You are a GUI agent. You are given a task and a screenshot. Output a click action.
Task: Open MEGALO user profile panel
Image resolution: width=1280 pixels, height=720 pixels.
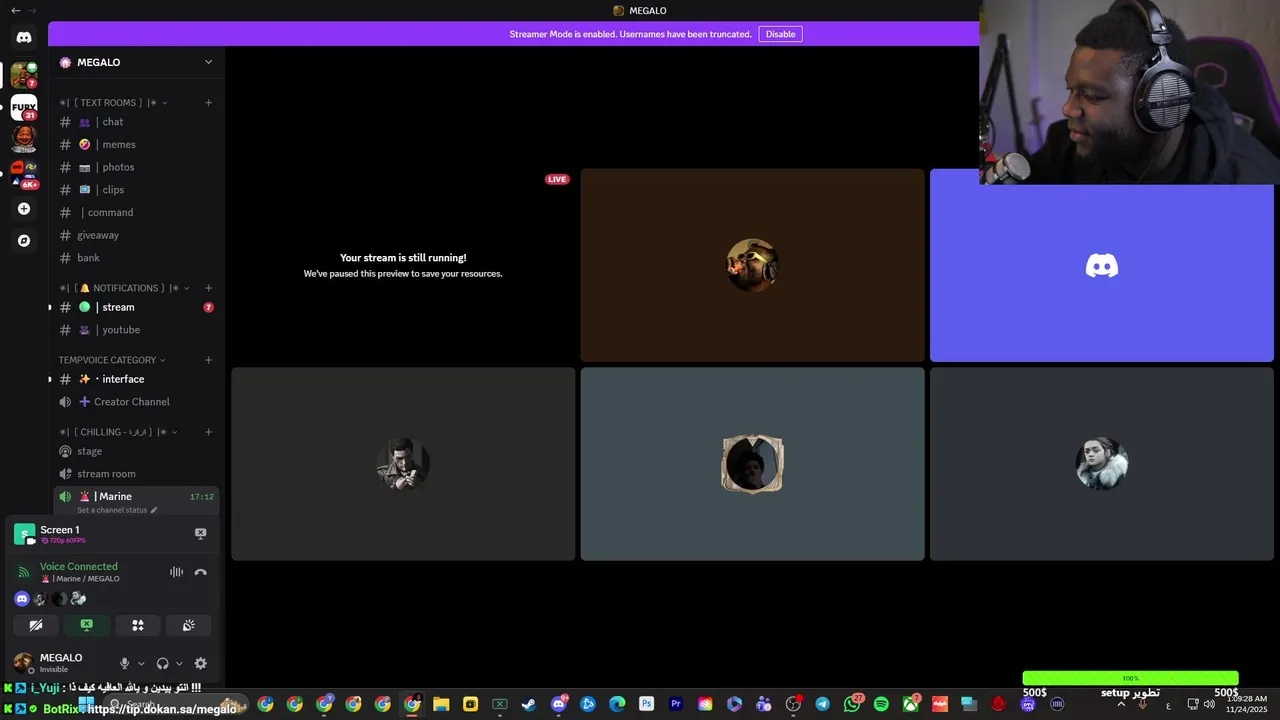[60, 663]
